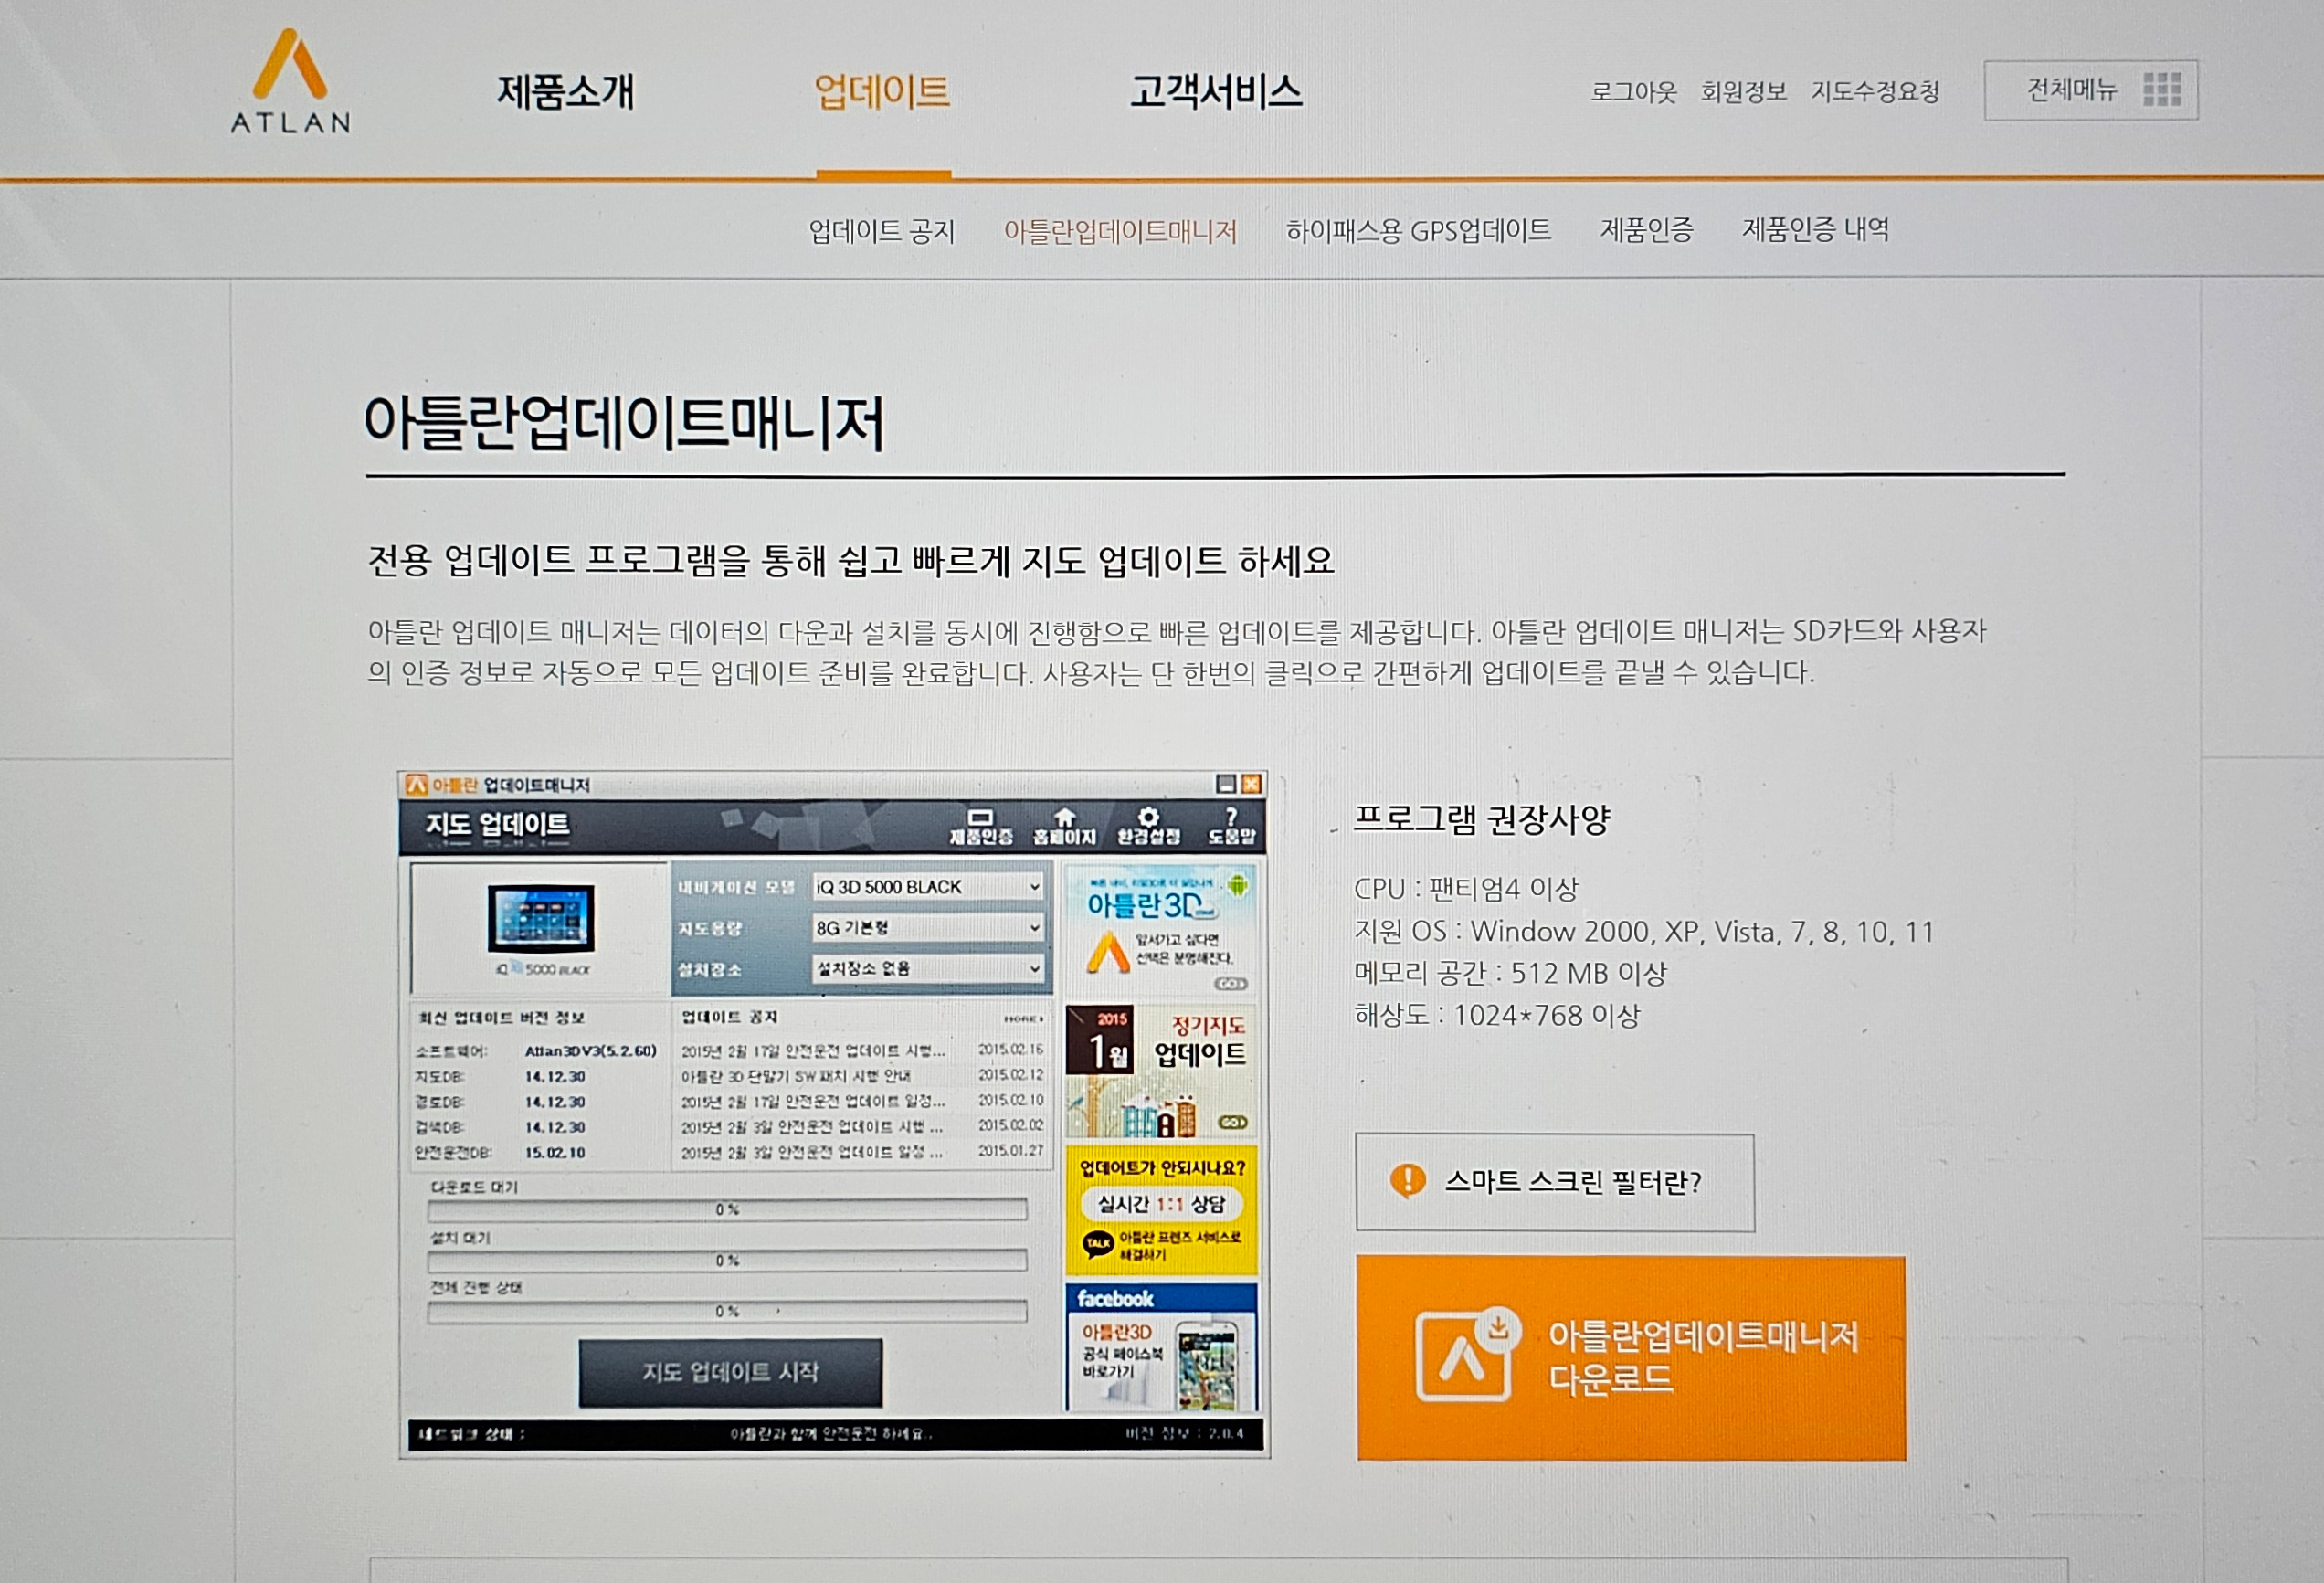Image resolution: width=2324 pixels, height=1583 pixels.
Task: Click the 홈페이지 home icon in the screenshot
Action: point(1064,827)
